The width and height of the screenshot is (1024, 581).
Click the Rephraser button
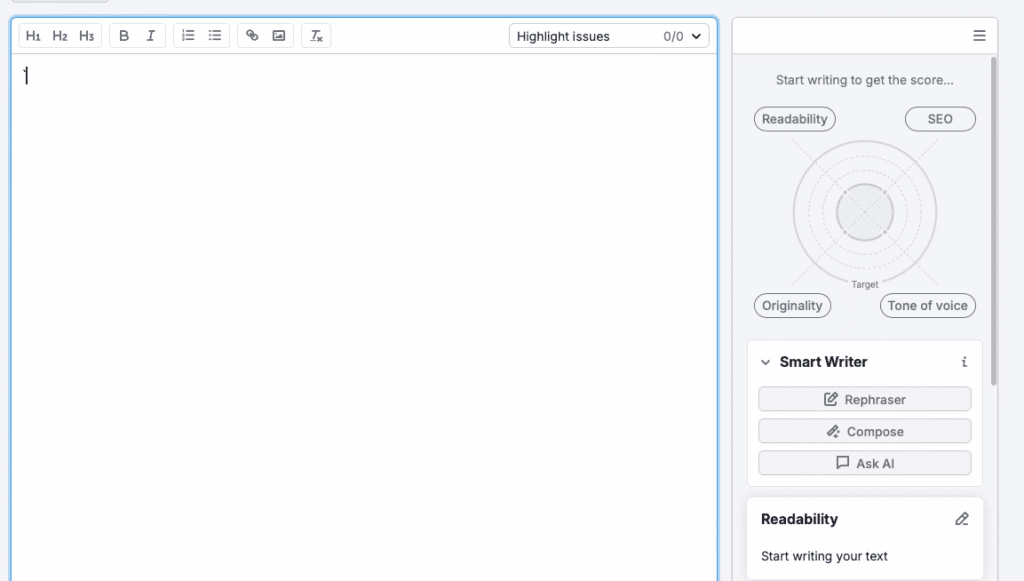pos(864,399)
